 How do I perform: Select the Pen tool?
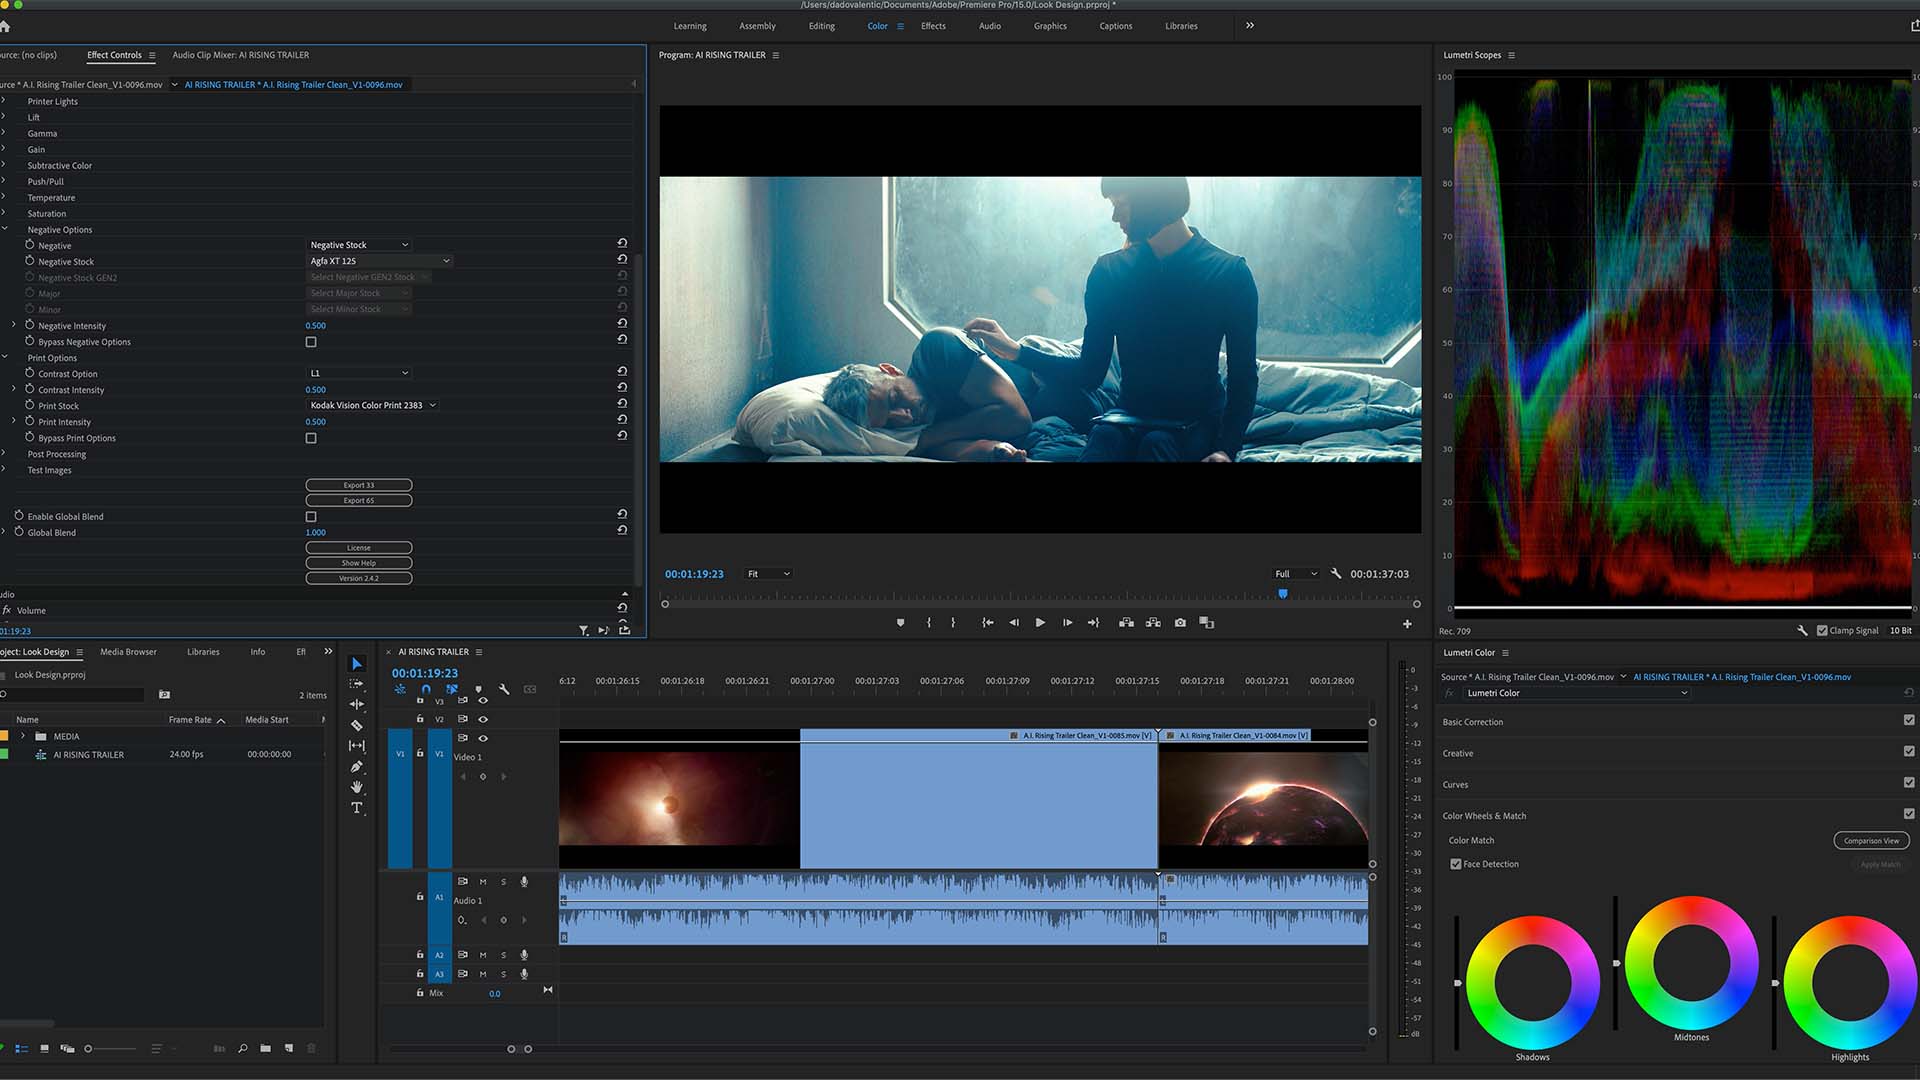tap(357, 767)
